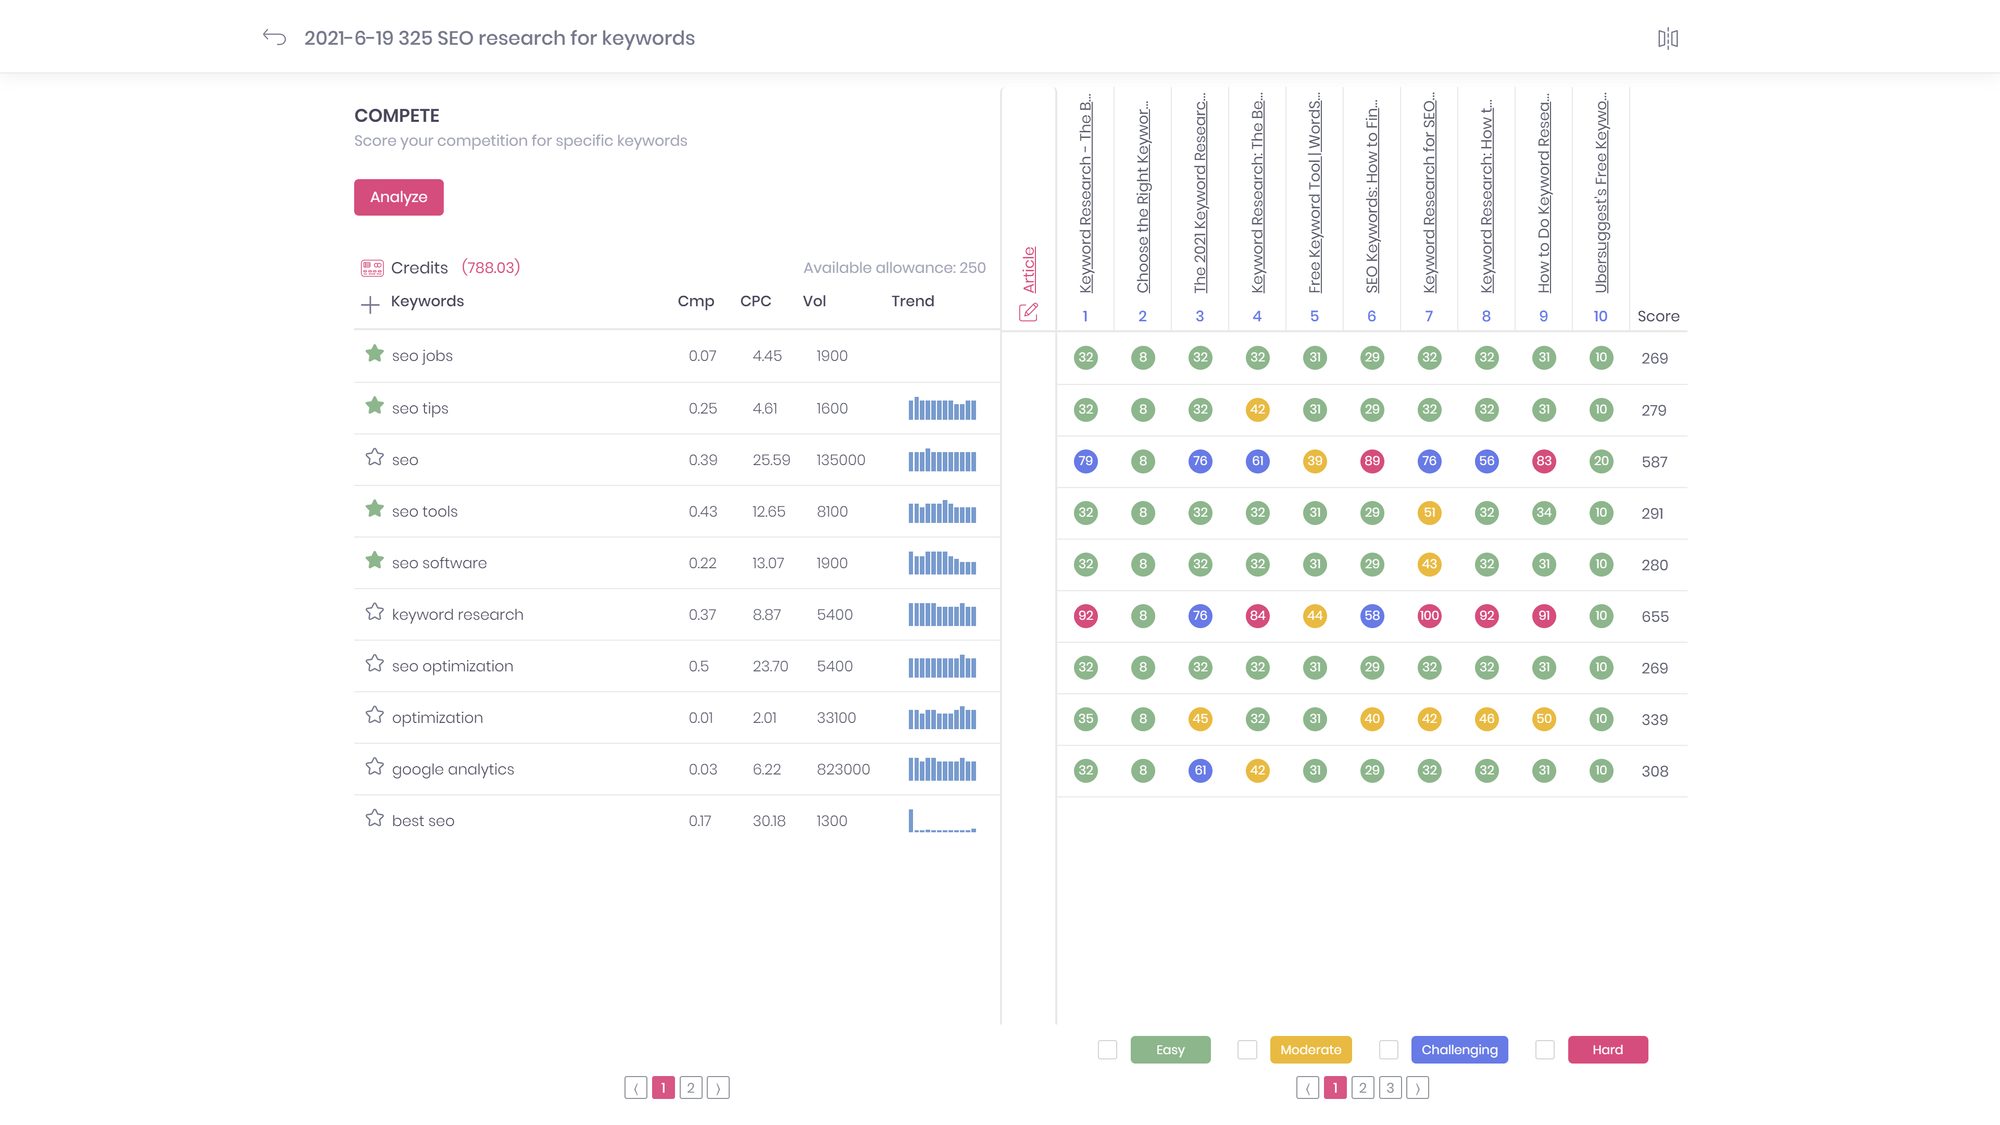Star the optimization keyword
This screenshot has width=2000, height=1125.
[x=374, y=716]
